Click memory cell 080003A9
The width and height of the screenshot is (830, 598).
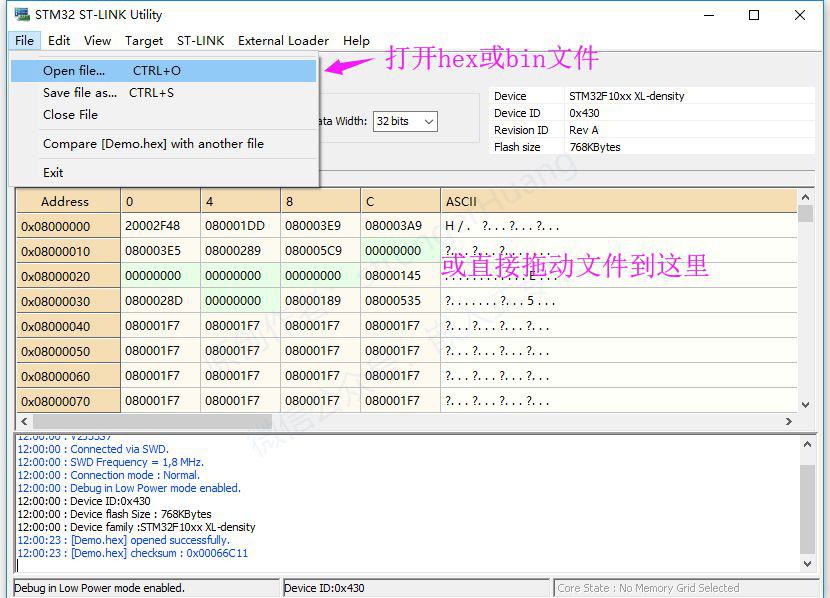click(400, 226)
